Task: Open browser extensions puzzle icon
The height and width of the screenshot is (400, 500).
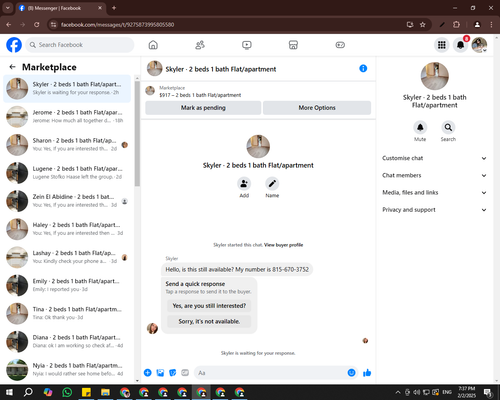Action: (456, 25)
